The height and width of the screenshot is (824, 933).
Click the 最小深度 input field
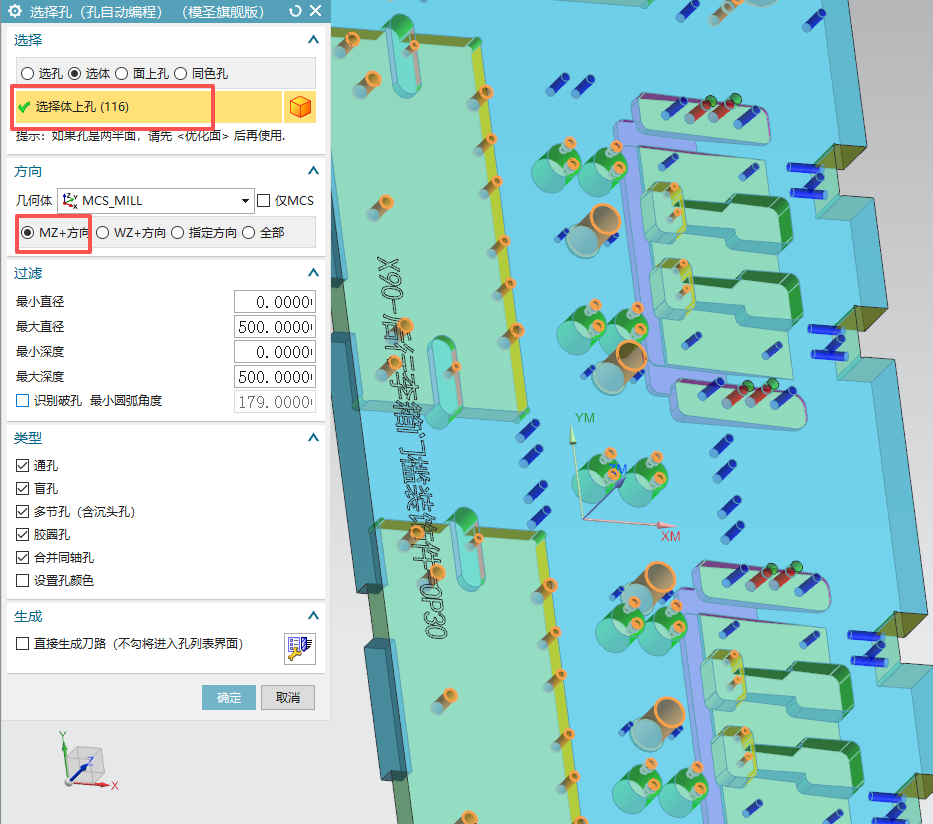[x=274, y=352]
